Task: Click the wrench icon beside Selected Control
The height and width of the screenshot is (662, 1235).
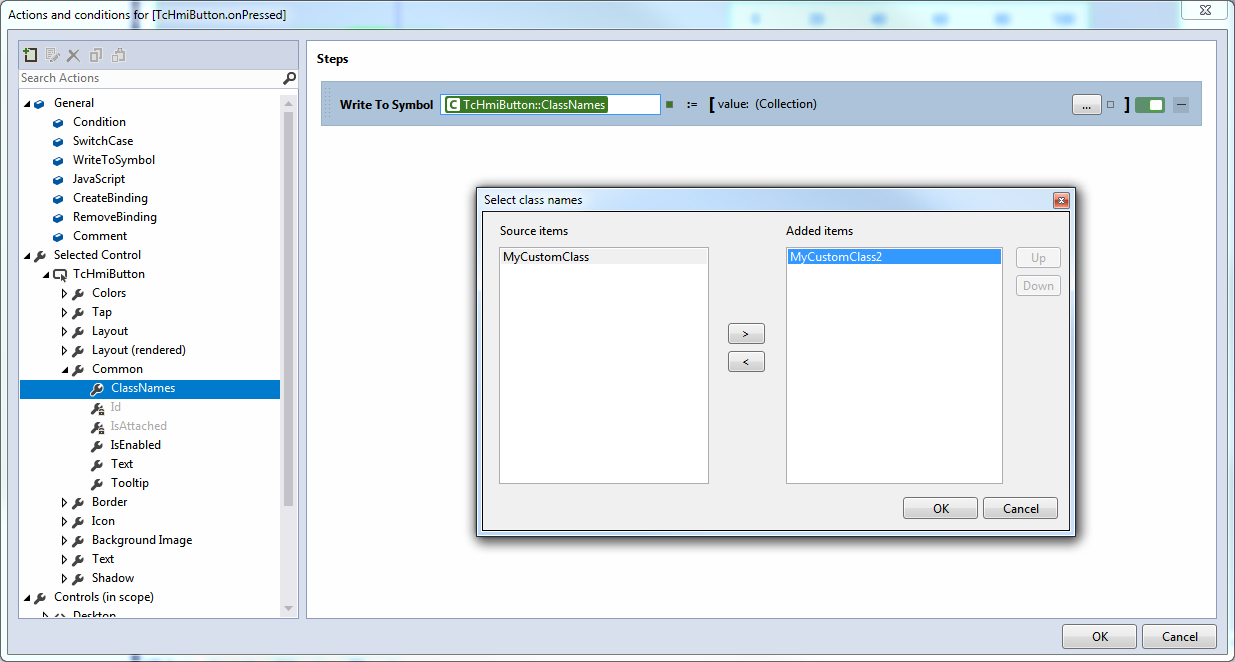Action: coord(39,255)
